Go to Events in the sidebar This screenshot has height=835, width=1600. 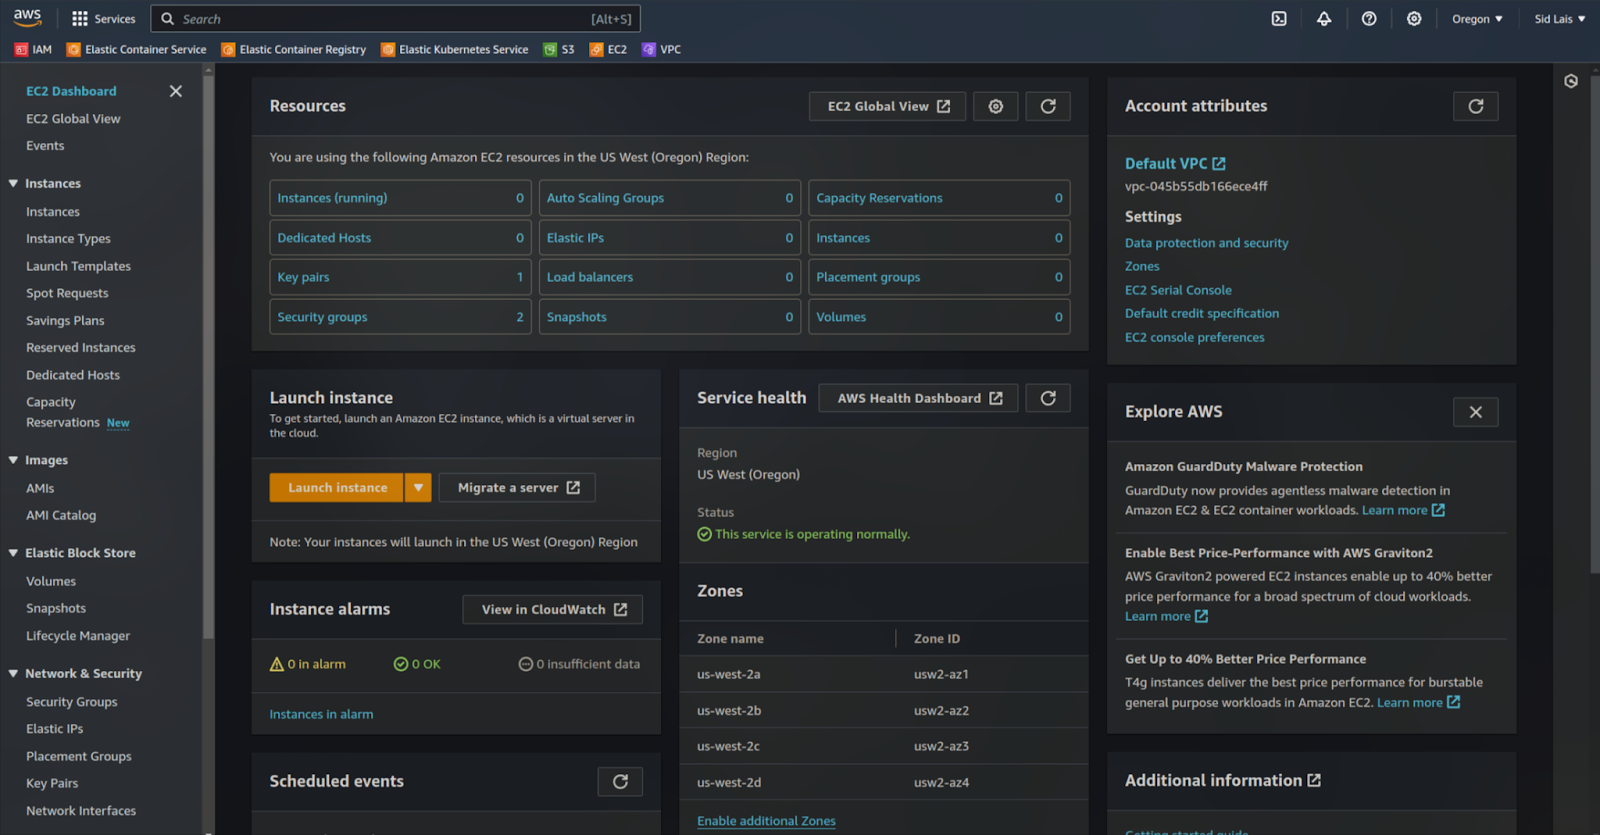click(45, 146)
